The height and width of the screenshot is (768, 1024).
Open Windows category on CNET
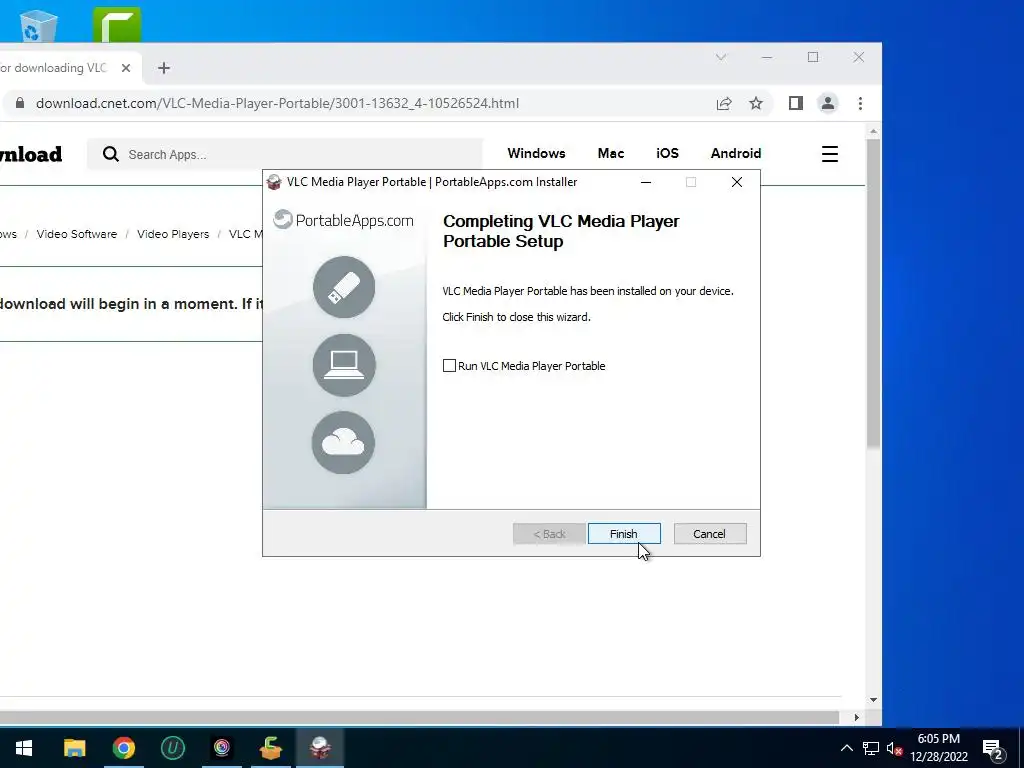point(536,153)
